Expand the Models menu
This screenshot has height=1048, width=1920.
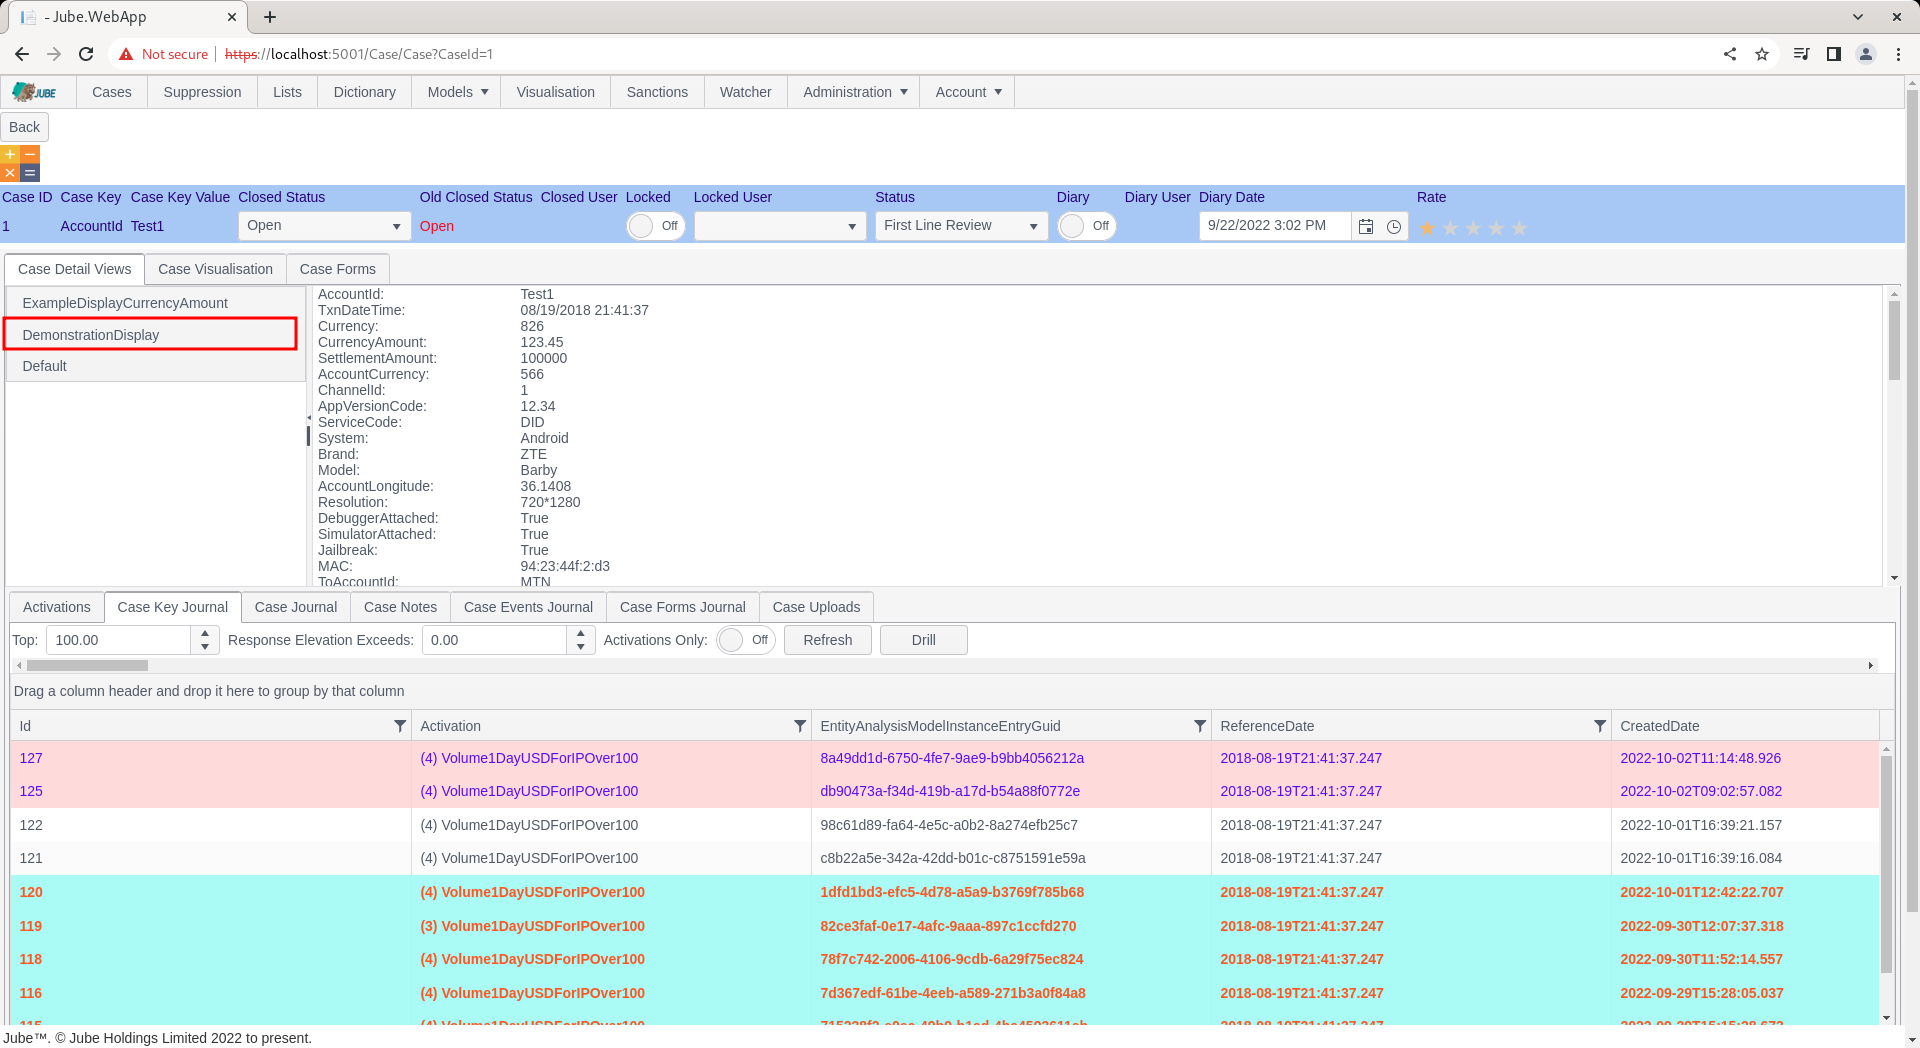coord(457,92)
